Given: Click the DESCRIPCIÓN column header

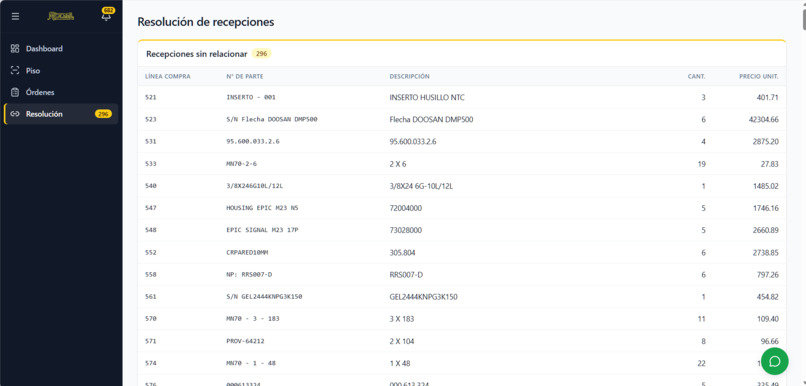Looking at the screenshot, I should (409, 77).
